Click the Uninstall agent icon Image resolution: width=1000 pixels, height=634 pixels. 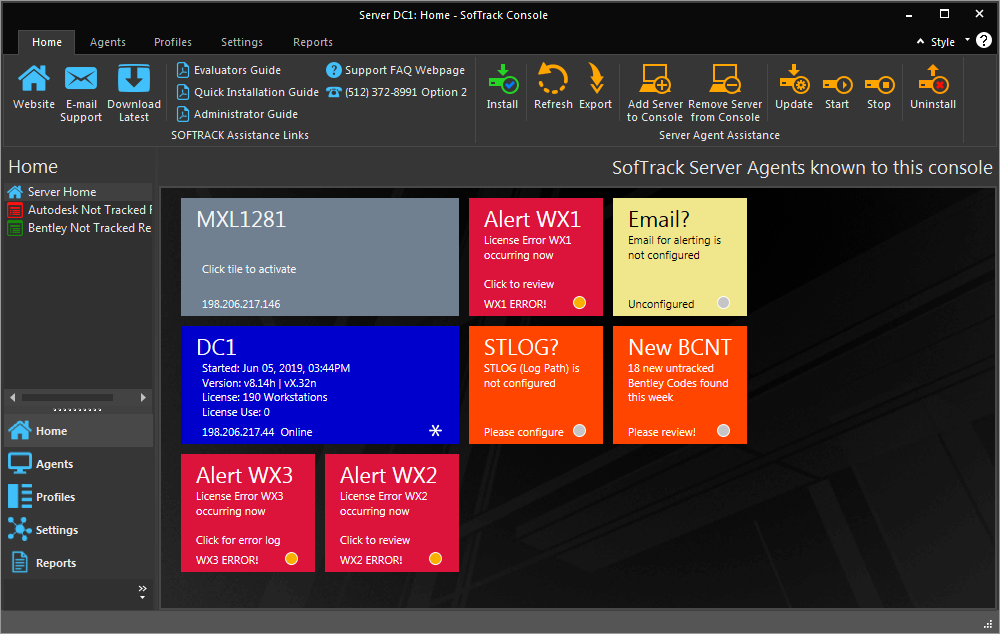pyautogui.click(x=933, y=79)
